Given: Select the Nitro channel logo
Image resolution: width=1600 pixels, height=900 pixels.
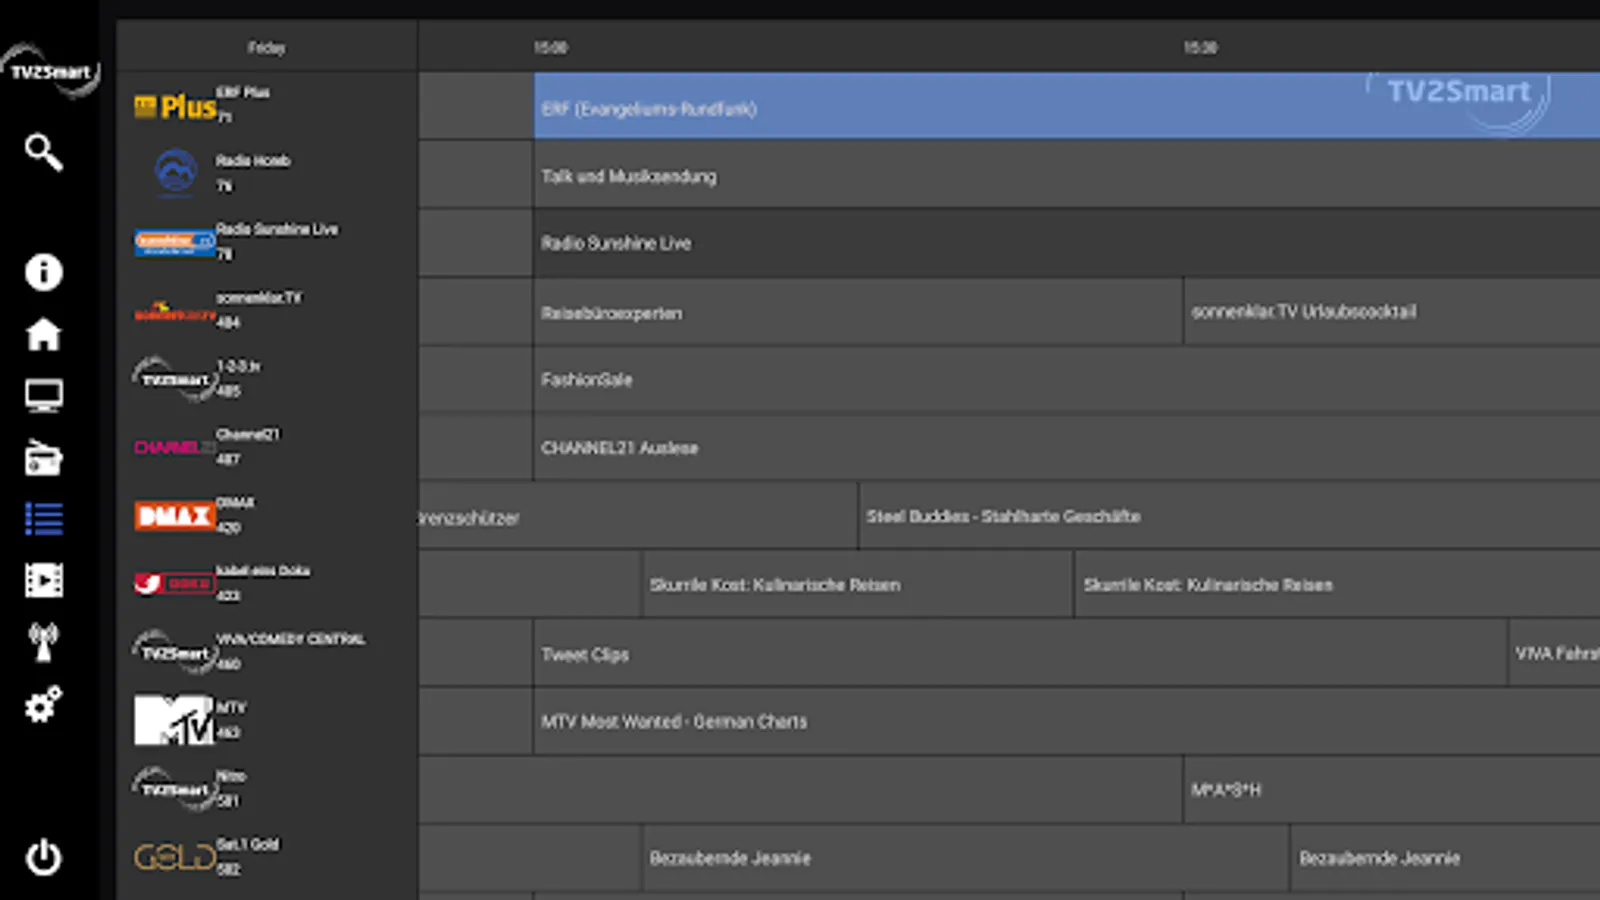Looking at the screenshot, I should (x=175, y=789).
